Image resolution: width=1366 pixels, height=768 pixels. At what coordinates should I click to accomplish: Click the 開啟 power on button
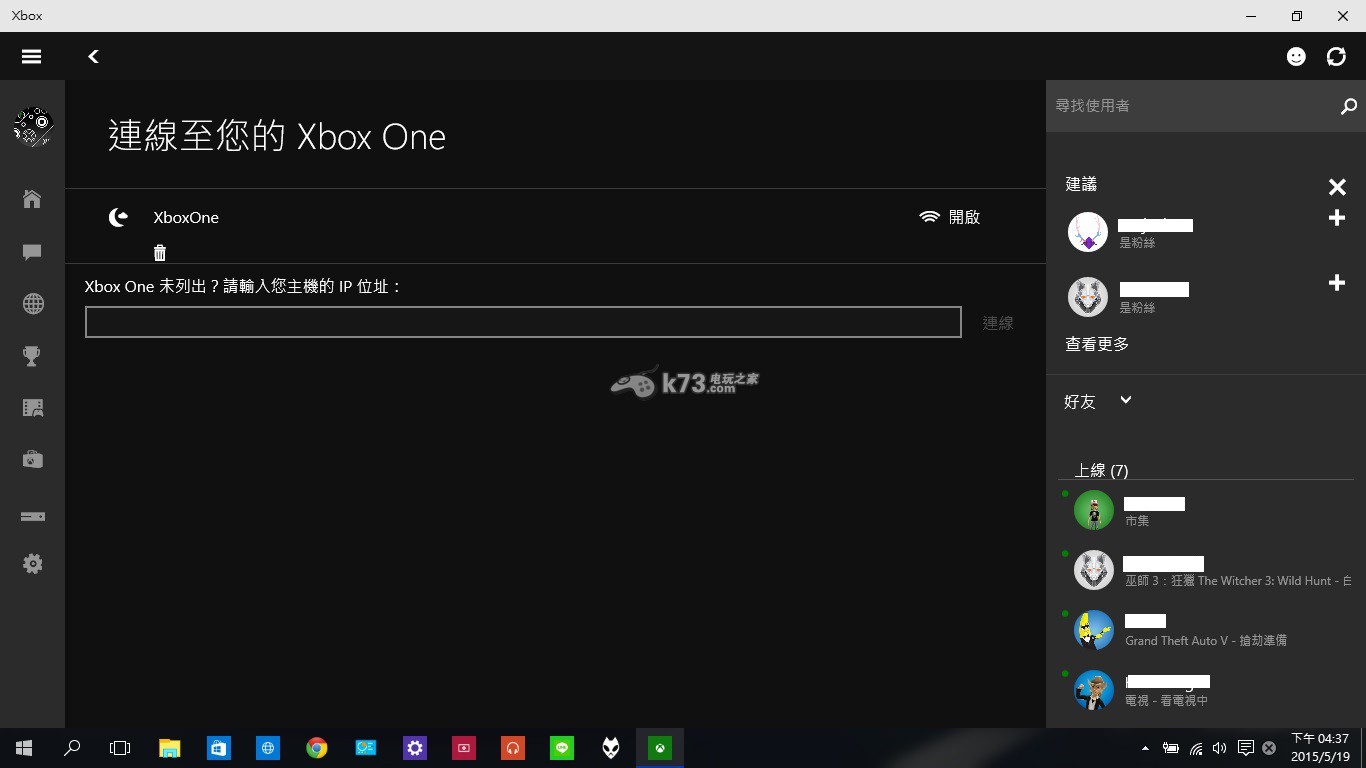pyautogui.click(x=949, y=217)
